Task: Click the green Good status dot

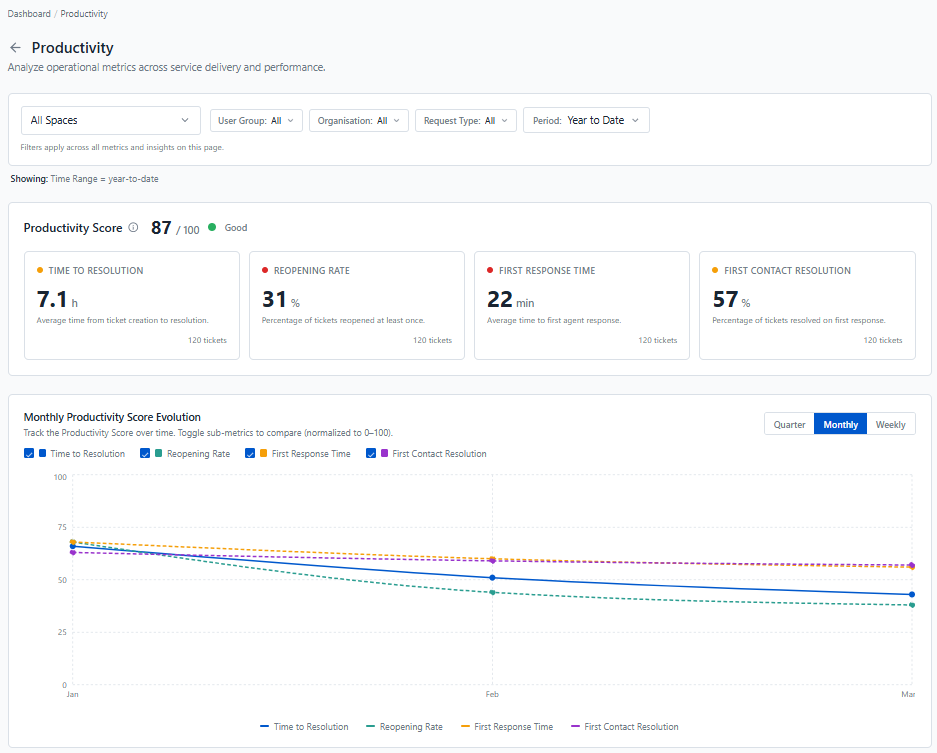Action: (212, 227)
